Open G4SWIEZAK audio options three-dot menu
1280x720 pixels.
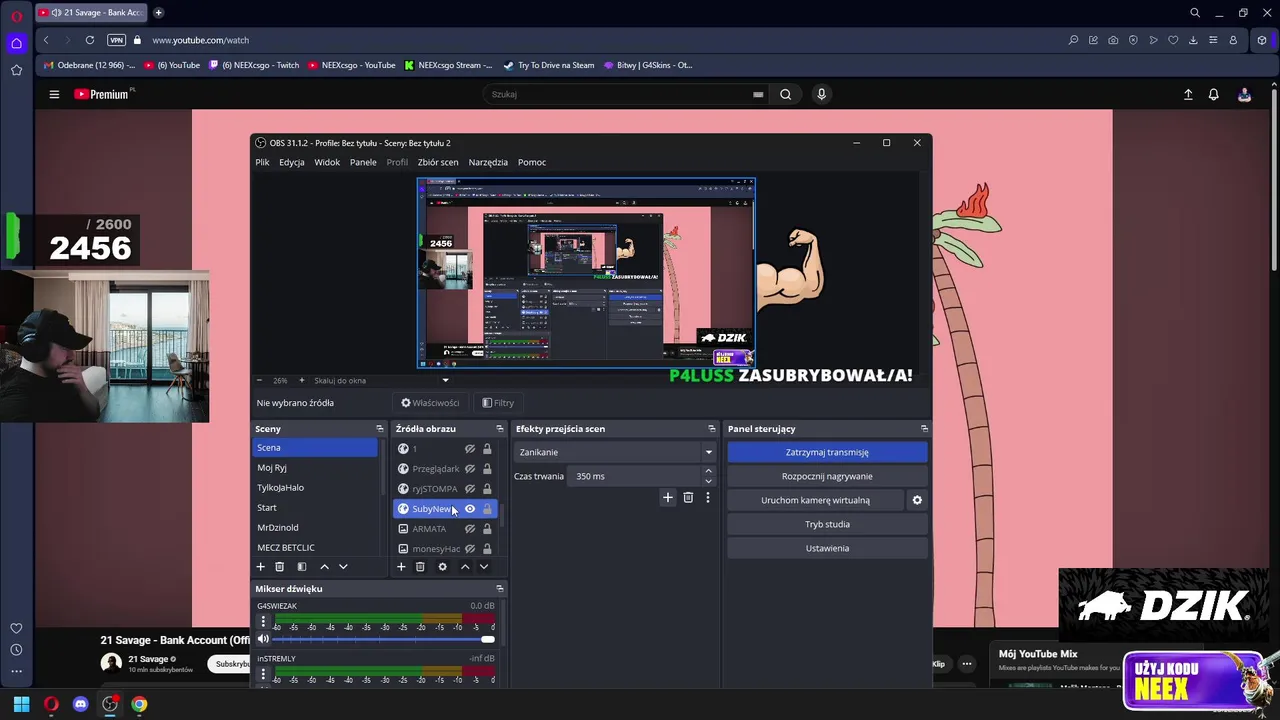point(263,622)
